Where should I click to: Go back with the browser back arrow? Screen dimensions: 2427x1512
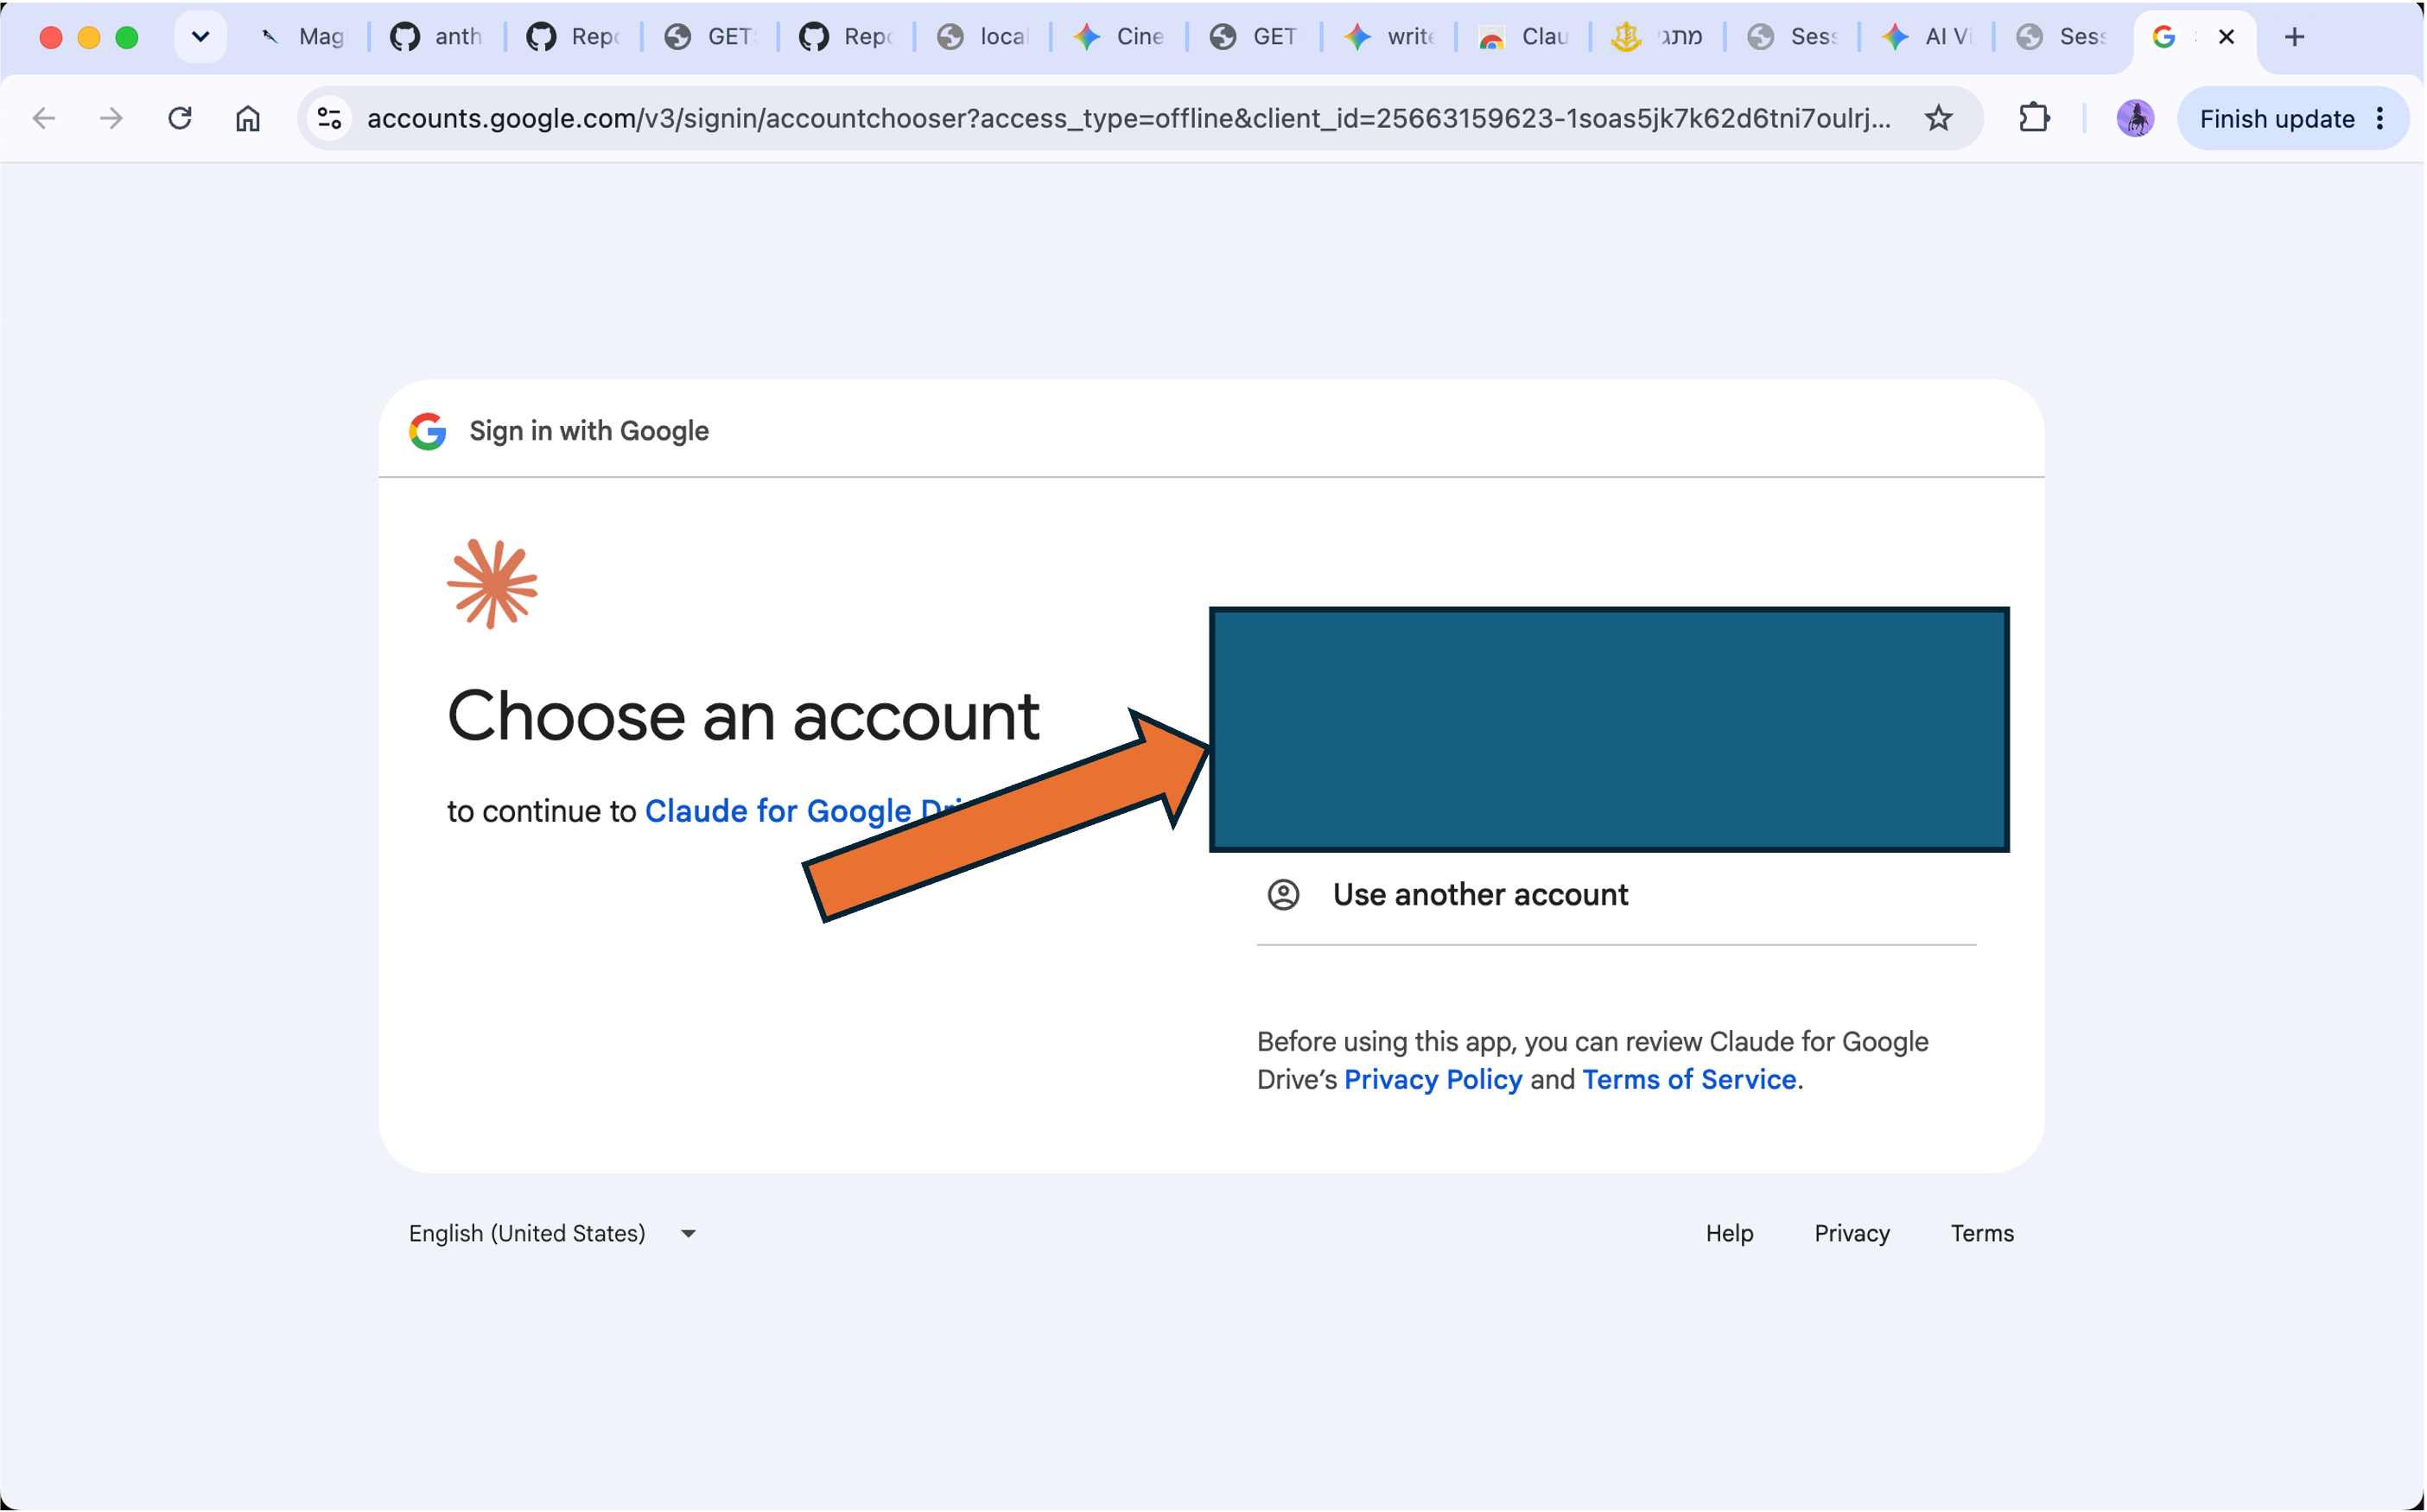44,118
